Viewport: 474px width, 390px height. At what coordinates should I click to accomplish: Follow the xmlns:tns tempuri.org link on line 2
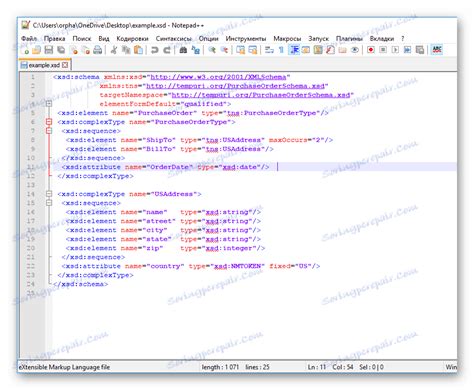pos(235,86)
